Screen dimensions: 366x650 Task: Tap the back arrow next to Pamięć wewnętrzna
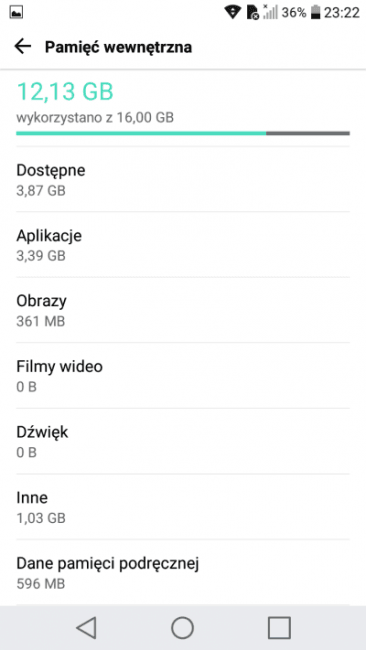tap(23, 47)
